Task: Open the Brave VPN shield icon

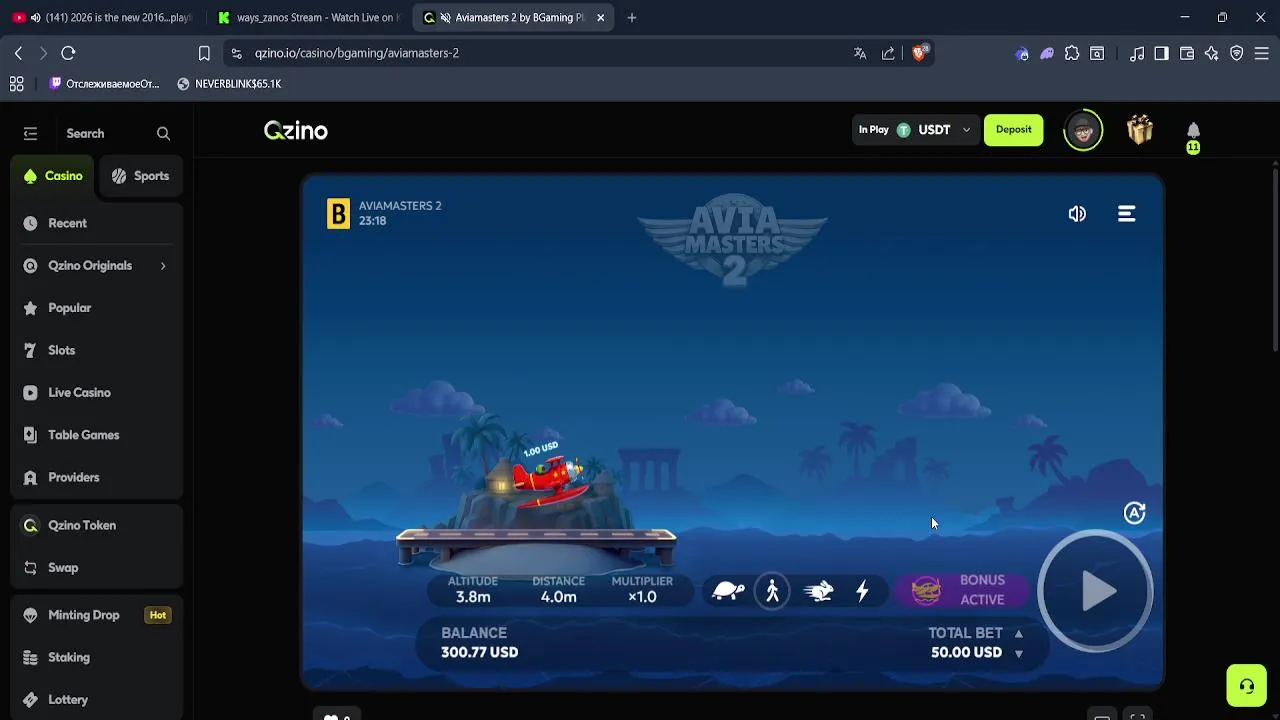Action: (1237, 53)
